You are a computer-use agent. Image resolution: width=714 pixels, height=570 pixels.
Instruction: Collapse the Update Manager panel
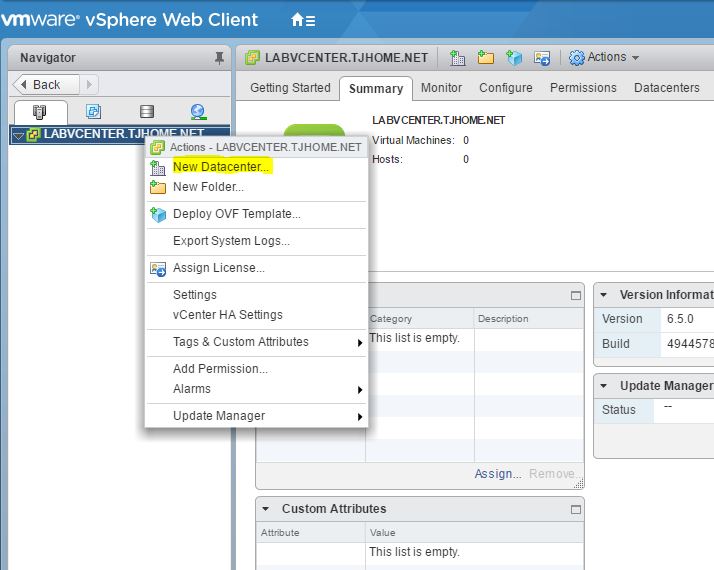(603, 386)
